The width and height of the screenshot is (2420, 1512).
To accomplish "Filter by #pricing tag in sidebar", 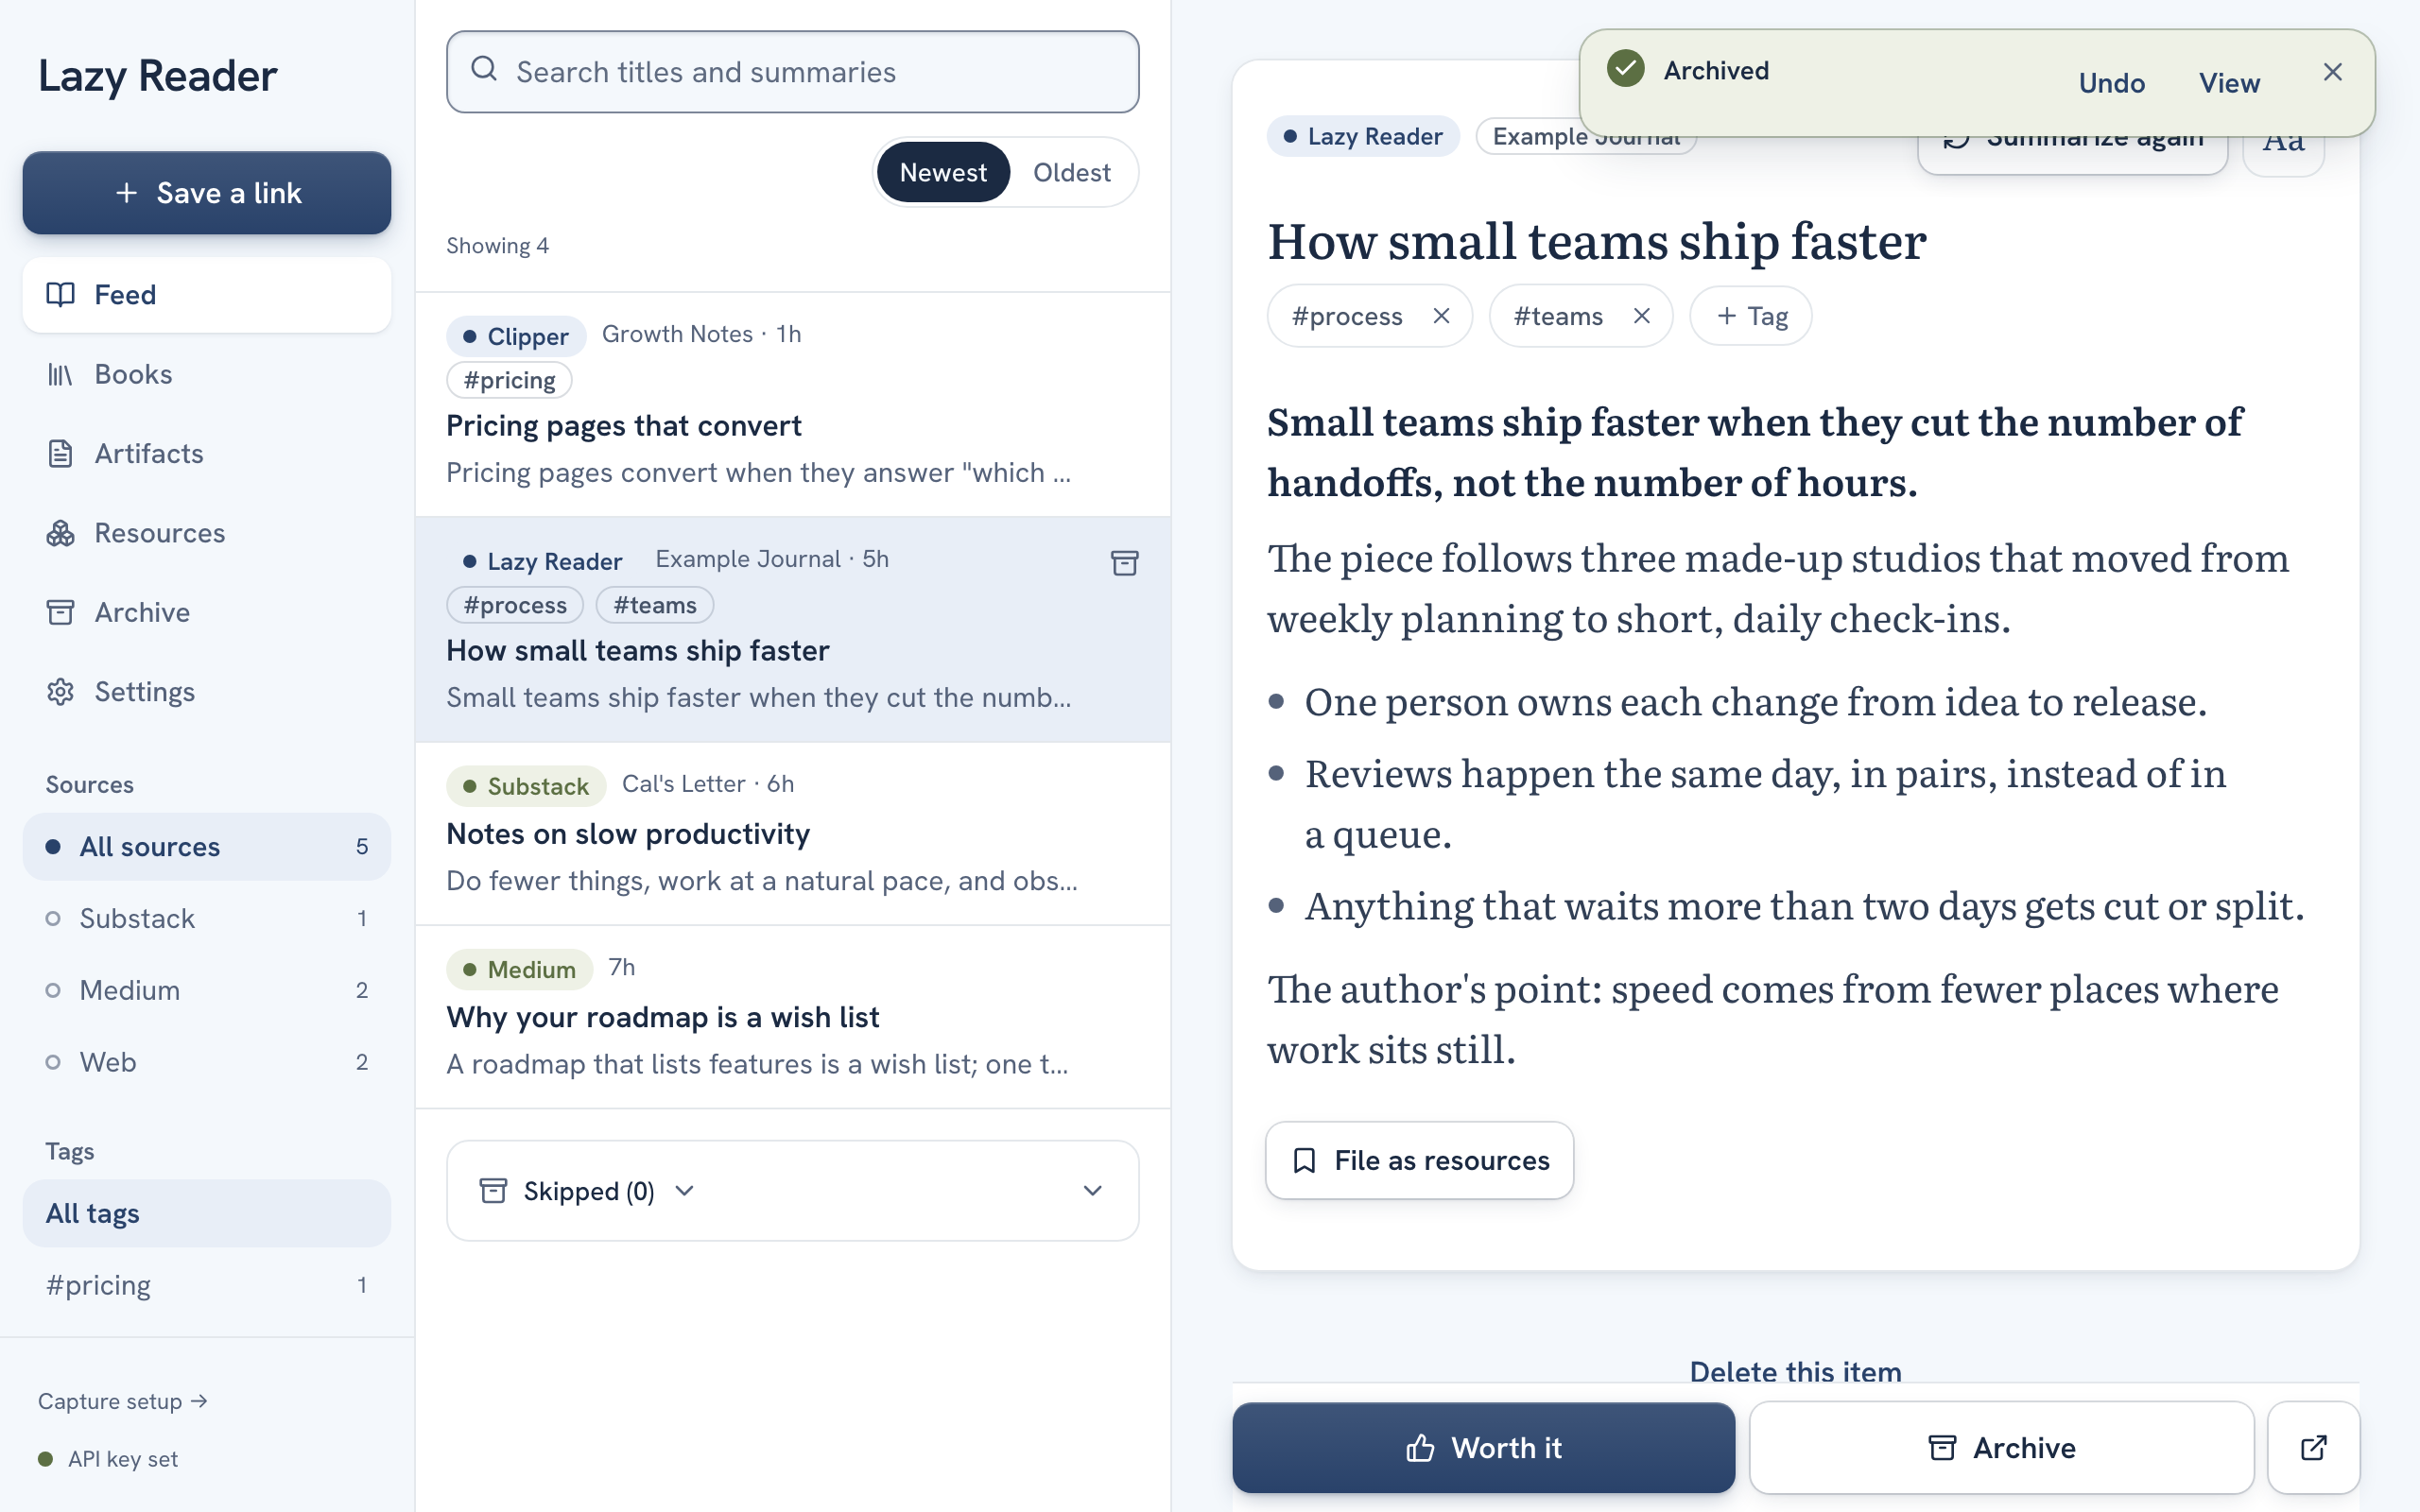I will pos(207,1285).
